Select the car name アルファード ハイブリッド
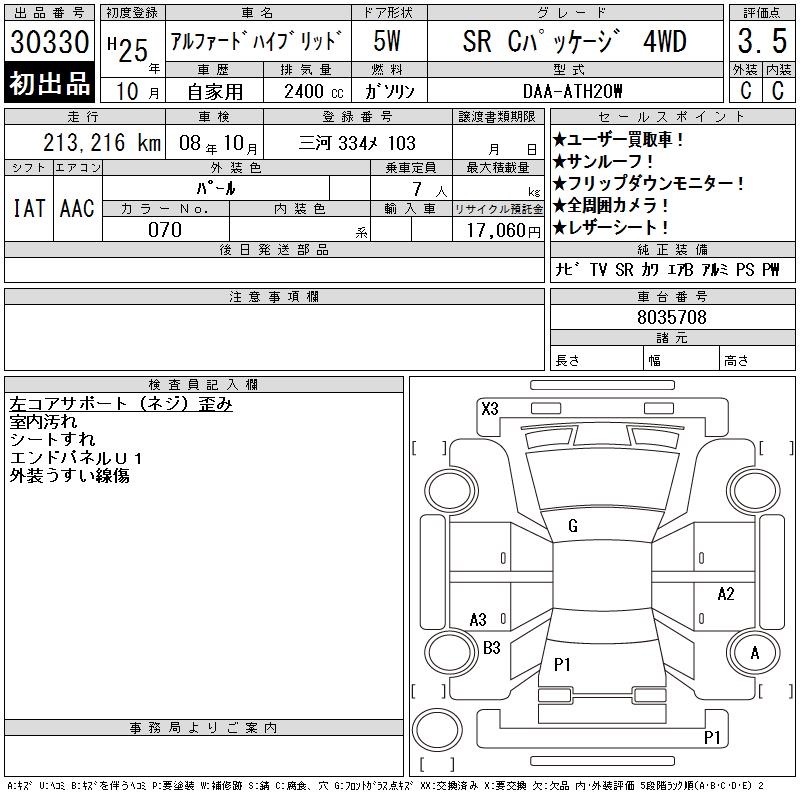The image size is (800, 800). (x=255, y=41)
